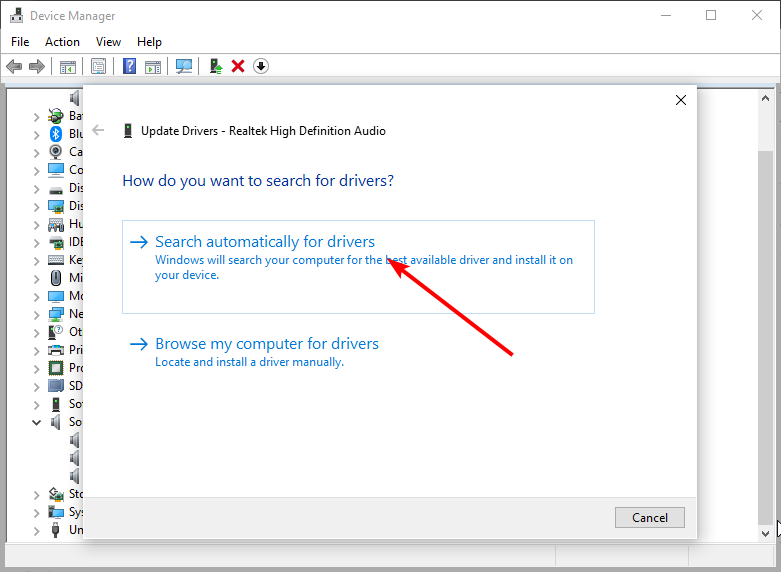Click the Back arrow toolbar icon
This screenshot has width=781, height=572.
click(x=14, y=66)
